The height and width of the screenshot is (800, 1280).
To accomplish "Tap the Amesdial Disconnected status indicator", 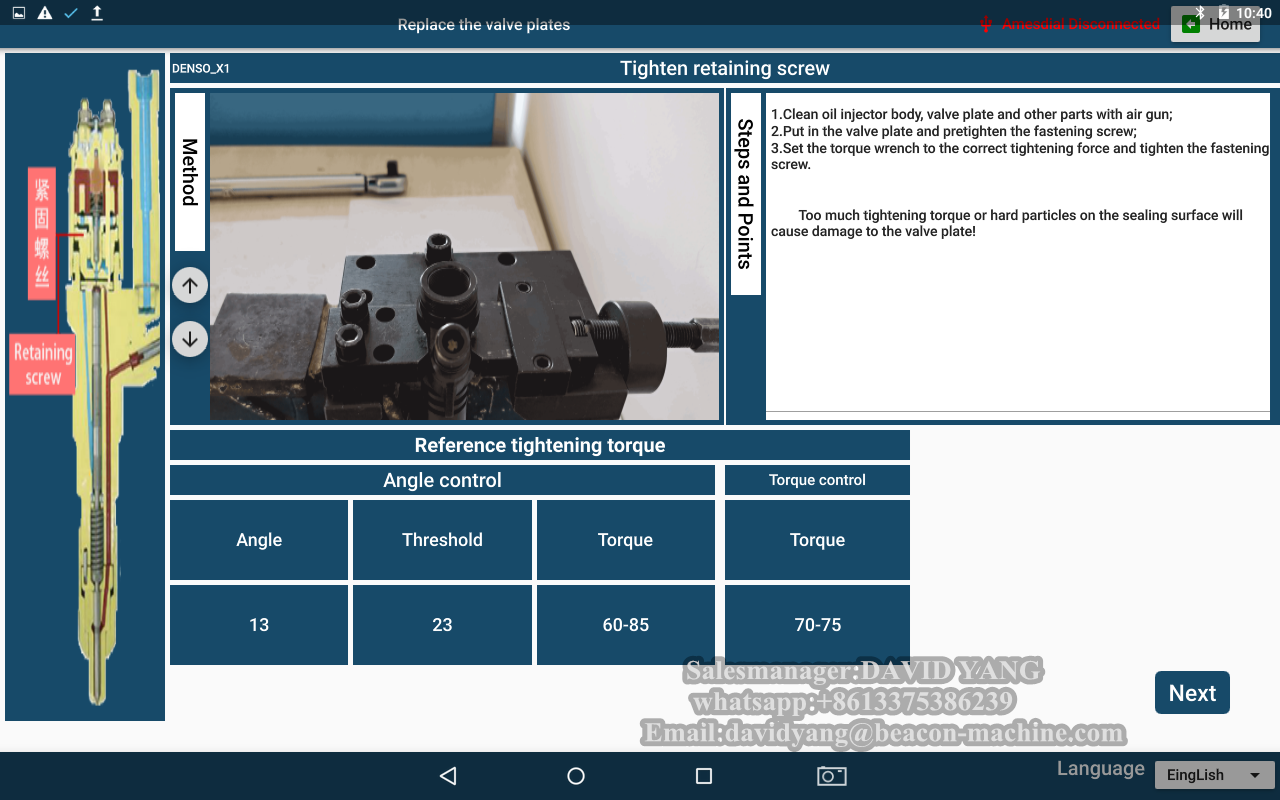I will (1070, 25).
